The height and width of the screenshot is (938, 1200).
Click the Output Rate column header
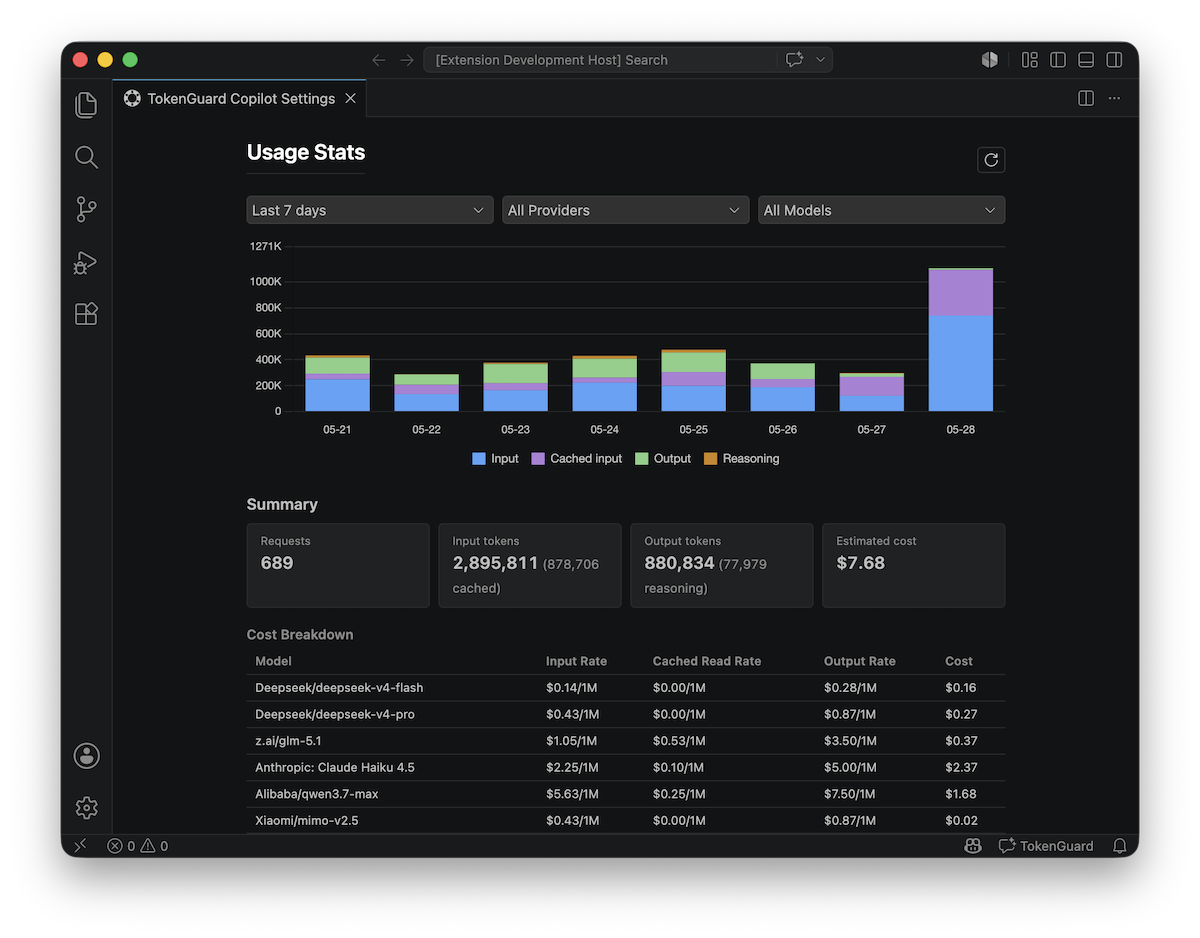pyautogui.click(x=860, y=661)
